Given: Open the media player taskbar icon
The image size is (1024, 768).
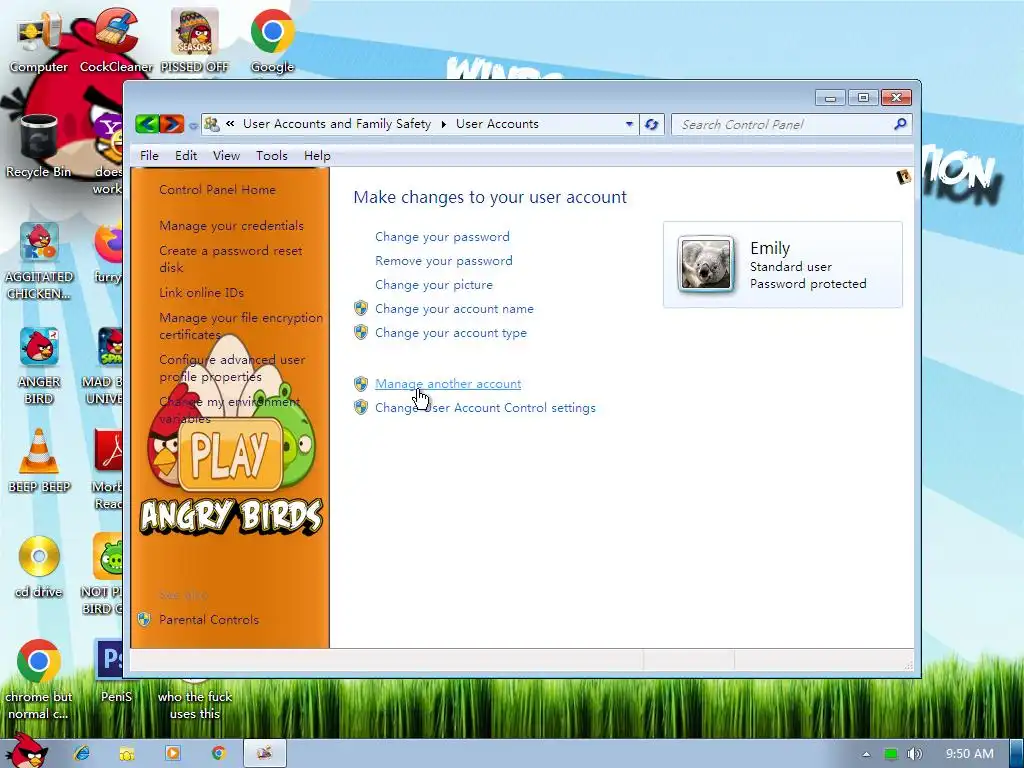Looking at the screenshot, I should [x=172, y=753].
